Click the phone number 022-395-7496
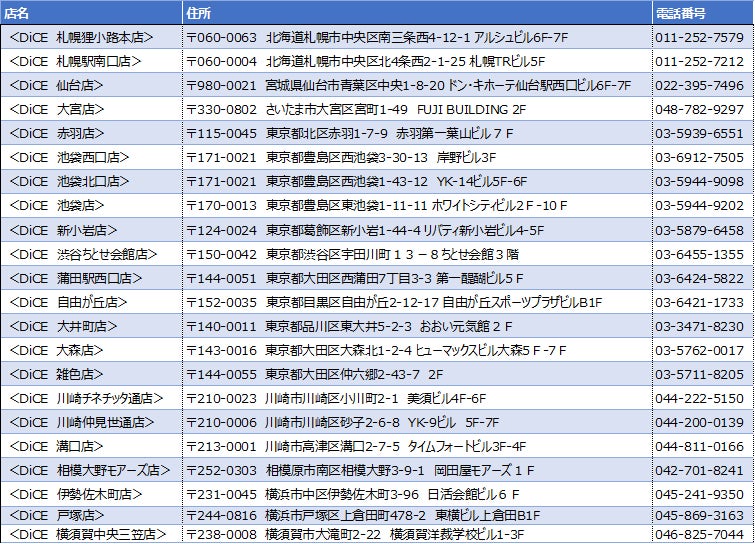755x544 pixels. click(699, 85)
